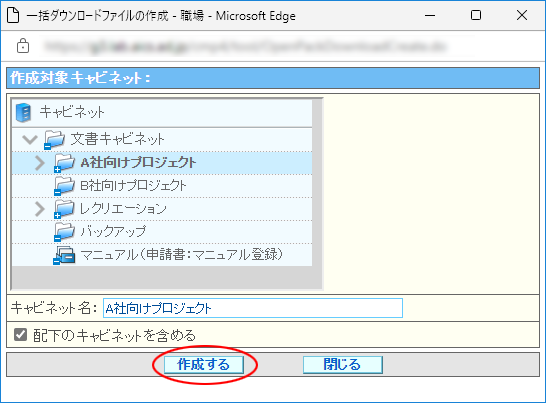Expand the レクリエーション tree node

[40, 209]
